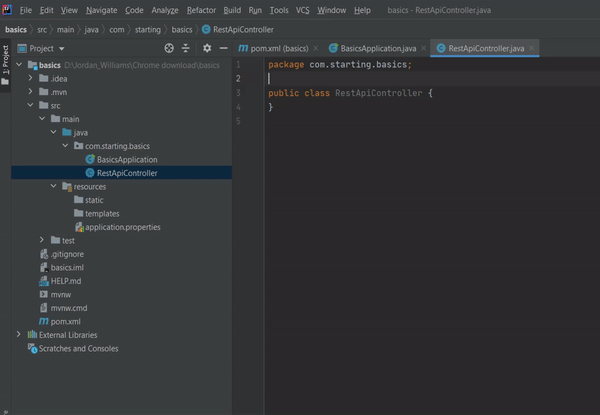Expand the .idea folder
This screenshot has height=415, width=600.
point(30,78)
